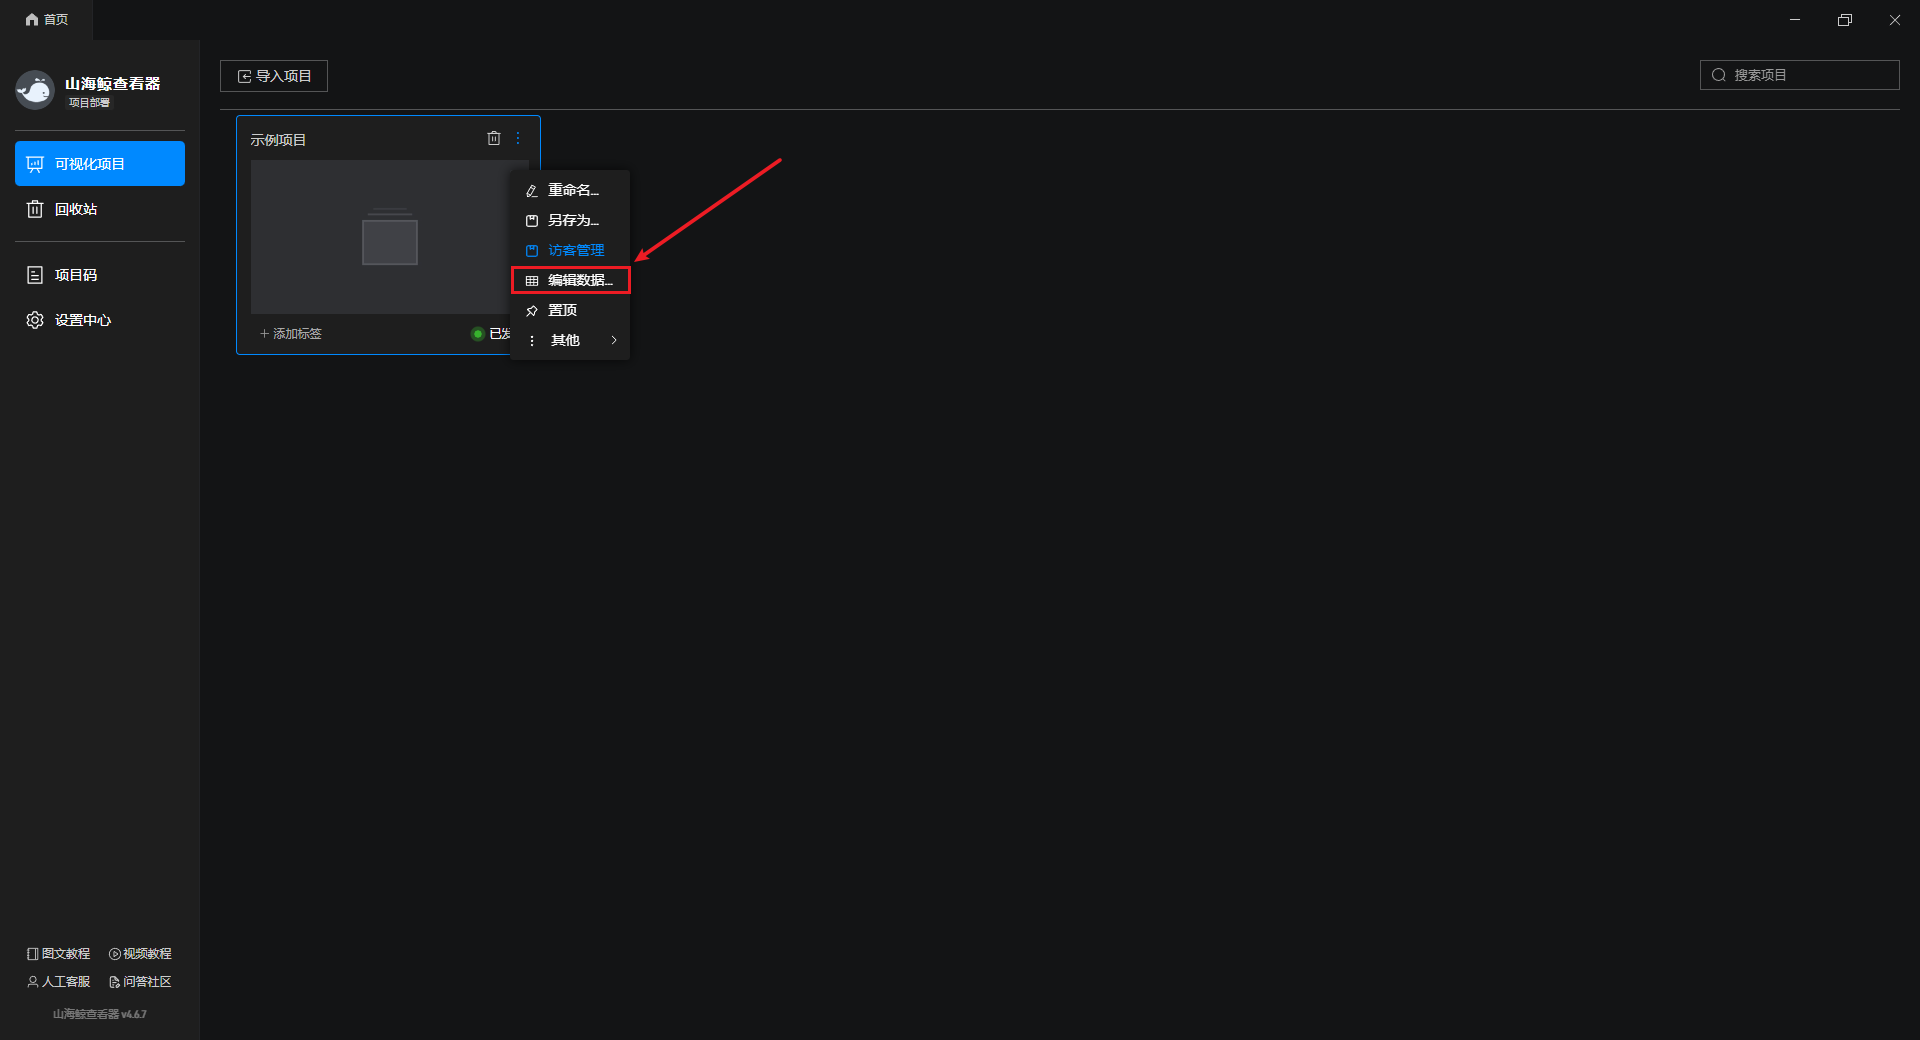This screenshot has width=1920, height=1040.
Task: Click 添加标签 on the project card
Action: 291,334
